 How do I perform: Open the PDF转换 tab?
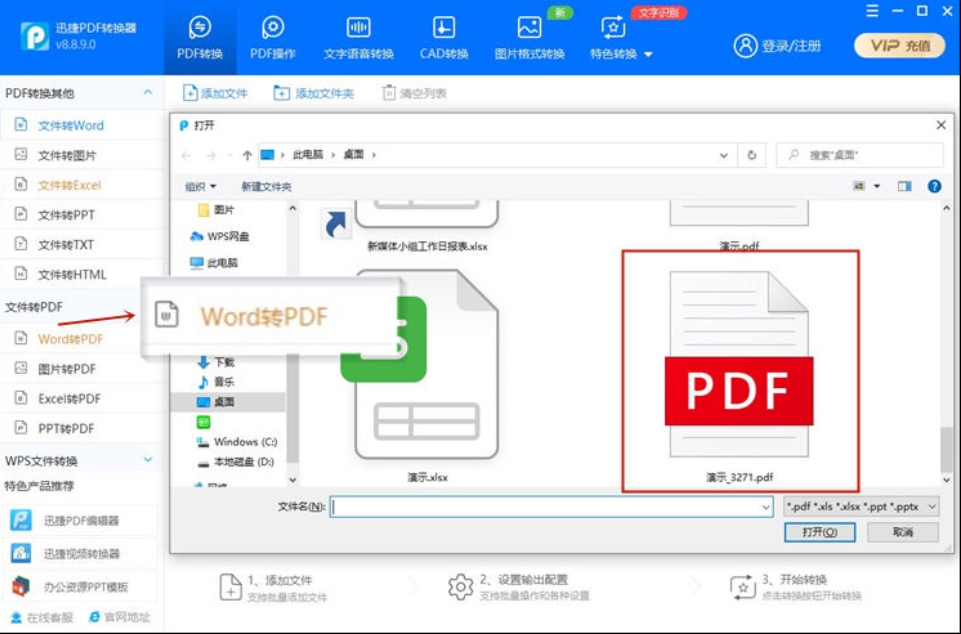coord(199,38)
